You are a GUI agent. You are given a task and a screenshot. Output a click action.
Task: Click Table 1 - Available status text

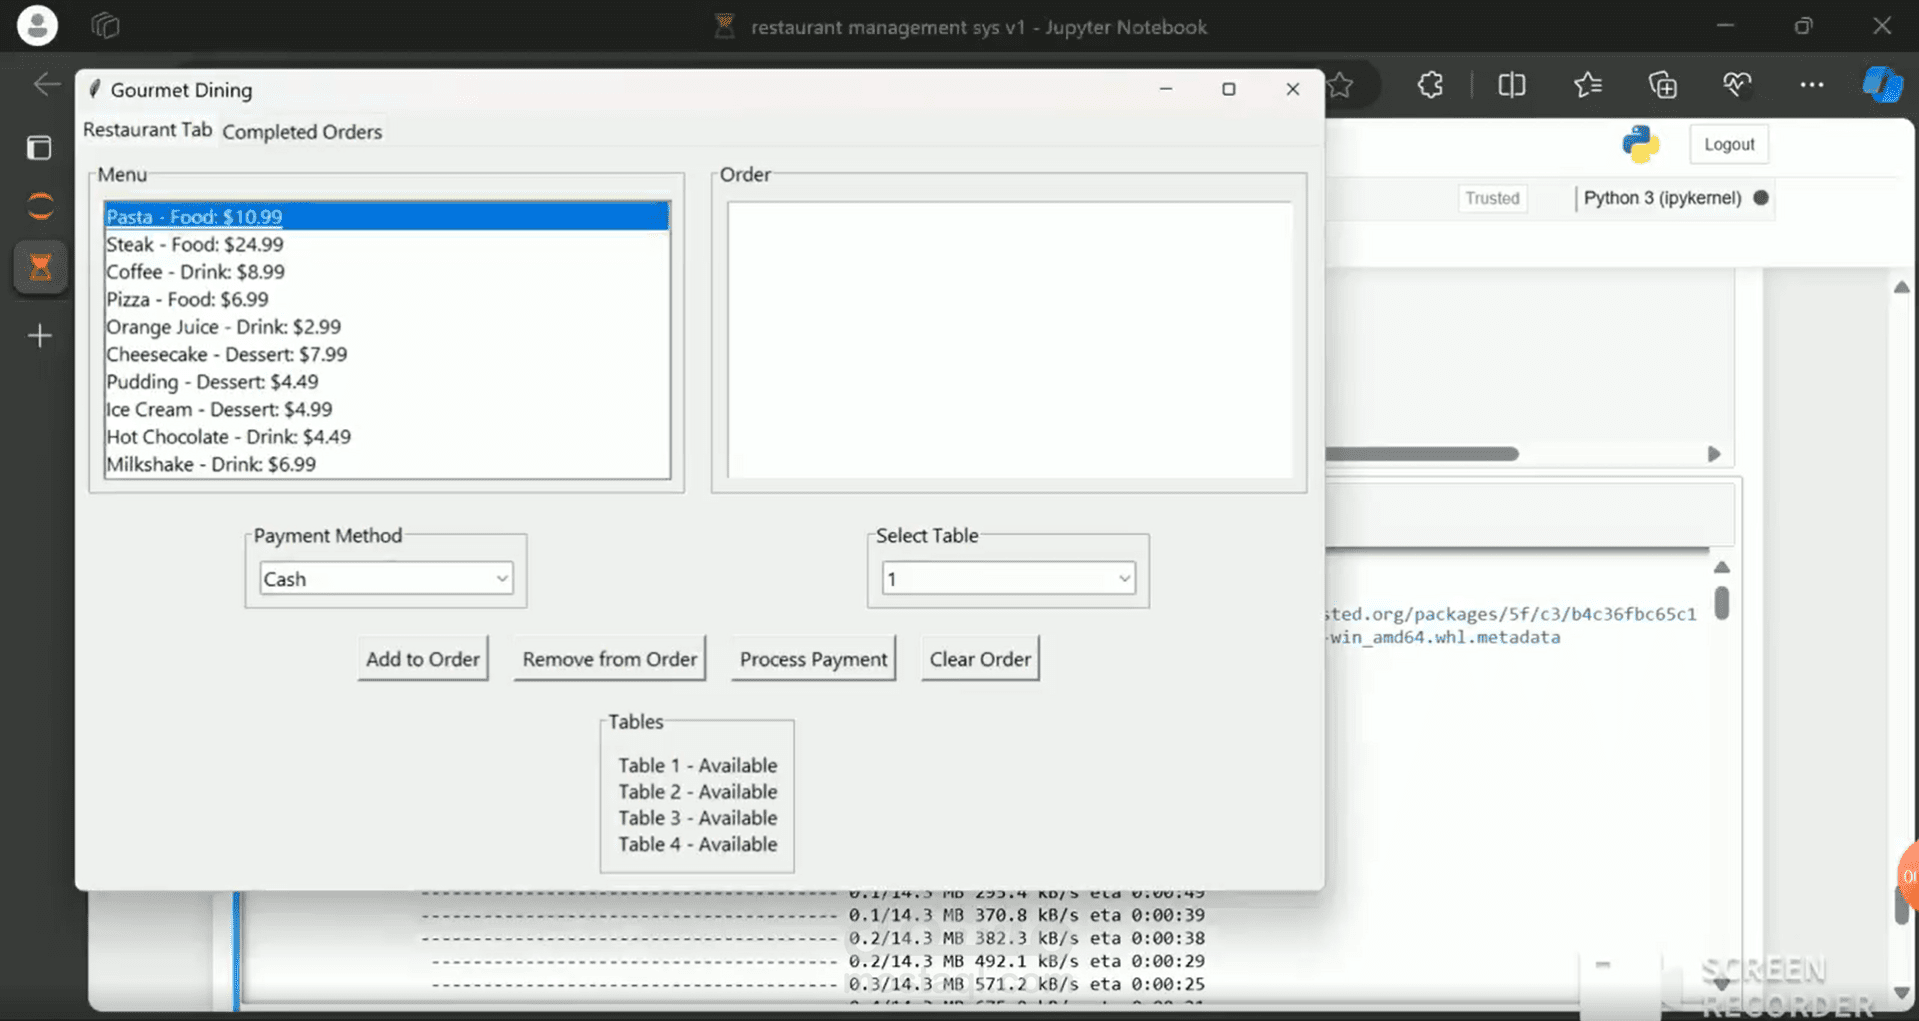[697, 765]
